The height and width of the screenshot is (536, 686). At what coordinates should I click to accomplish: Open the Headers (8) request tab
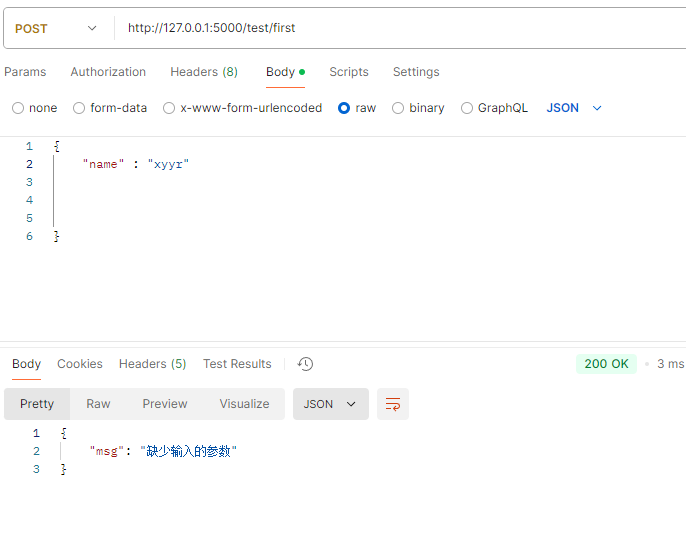(x=204, y=72)
